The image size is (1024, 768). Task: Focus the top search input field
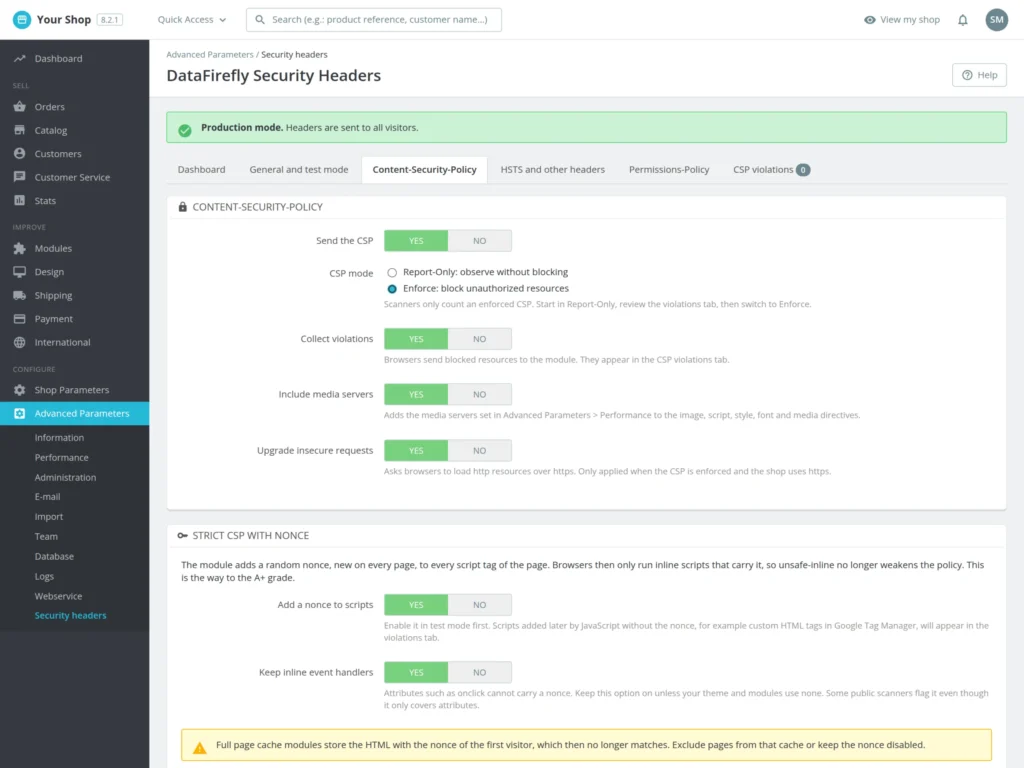374,20
